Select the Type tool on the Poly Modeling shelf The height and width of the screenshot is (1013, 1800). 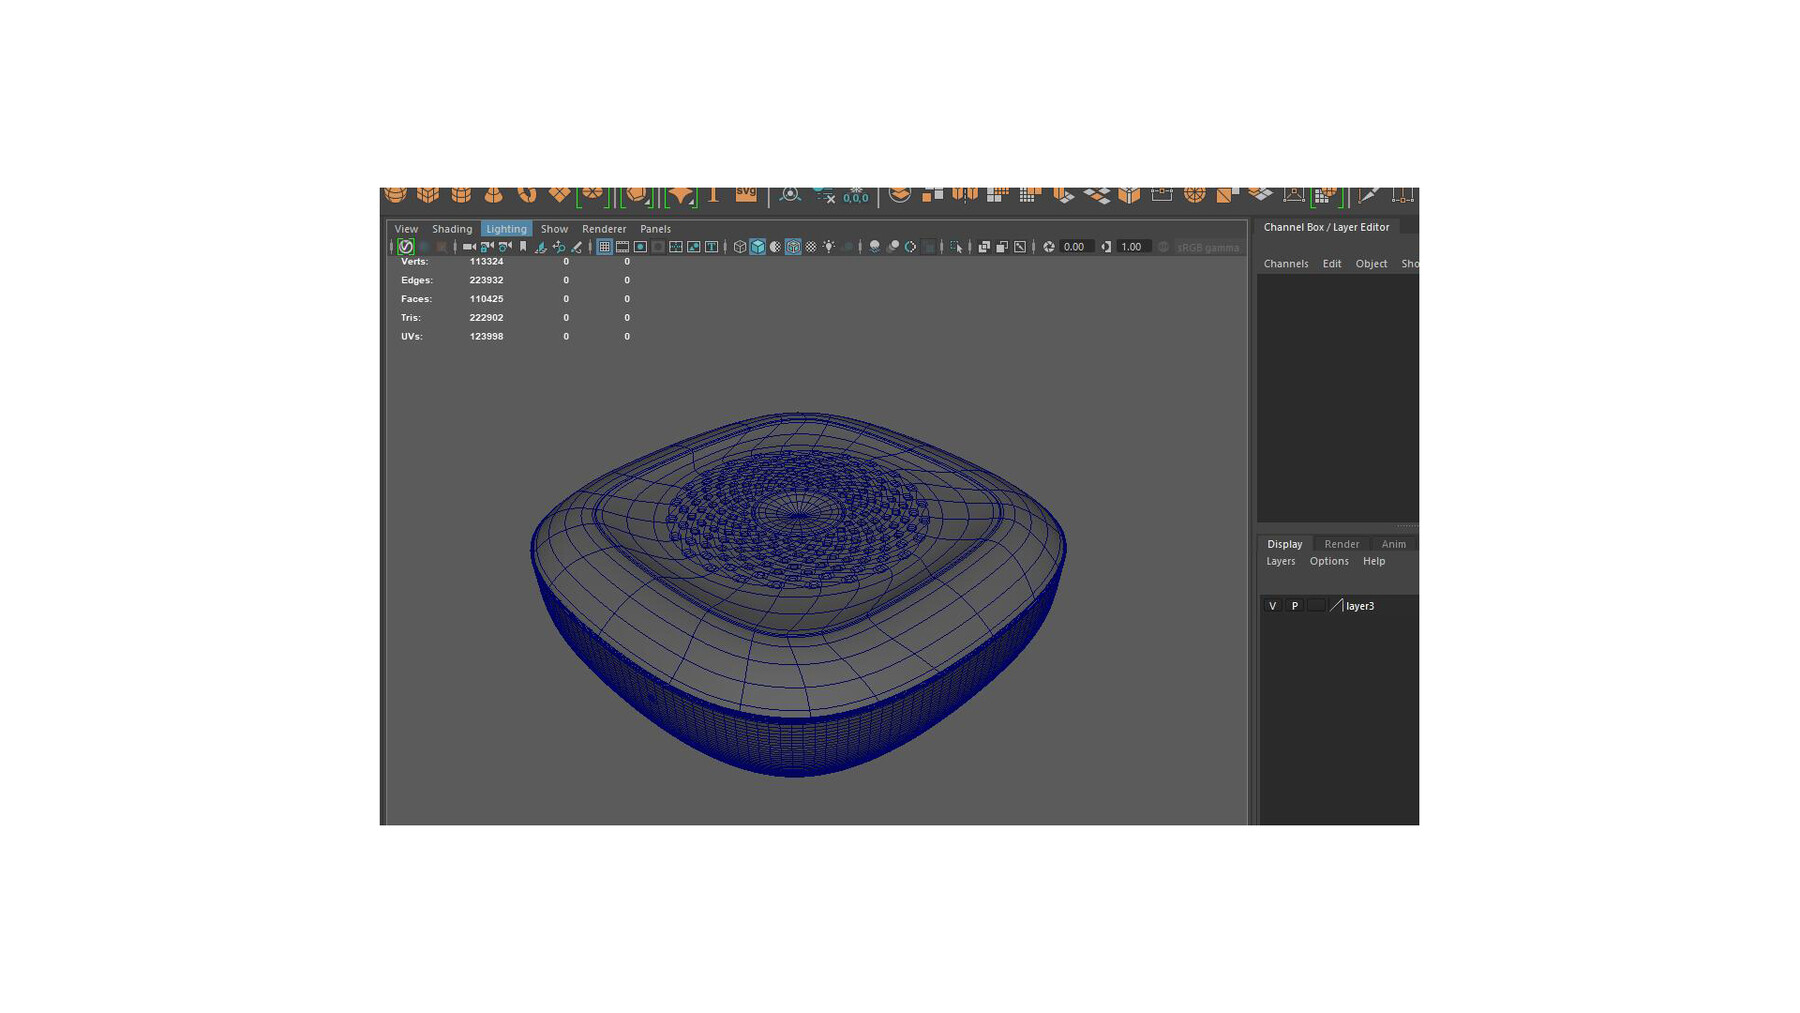712,194
